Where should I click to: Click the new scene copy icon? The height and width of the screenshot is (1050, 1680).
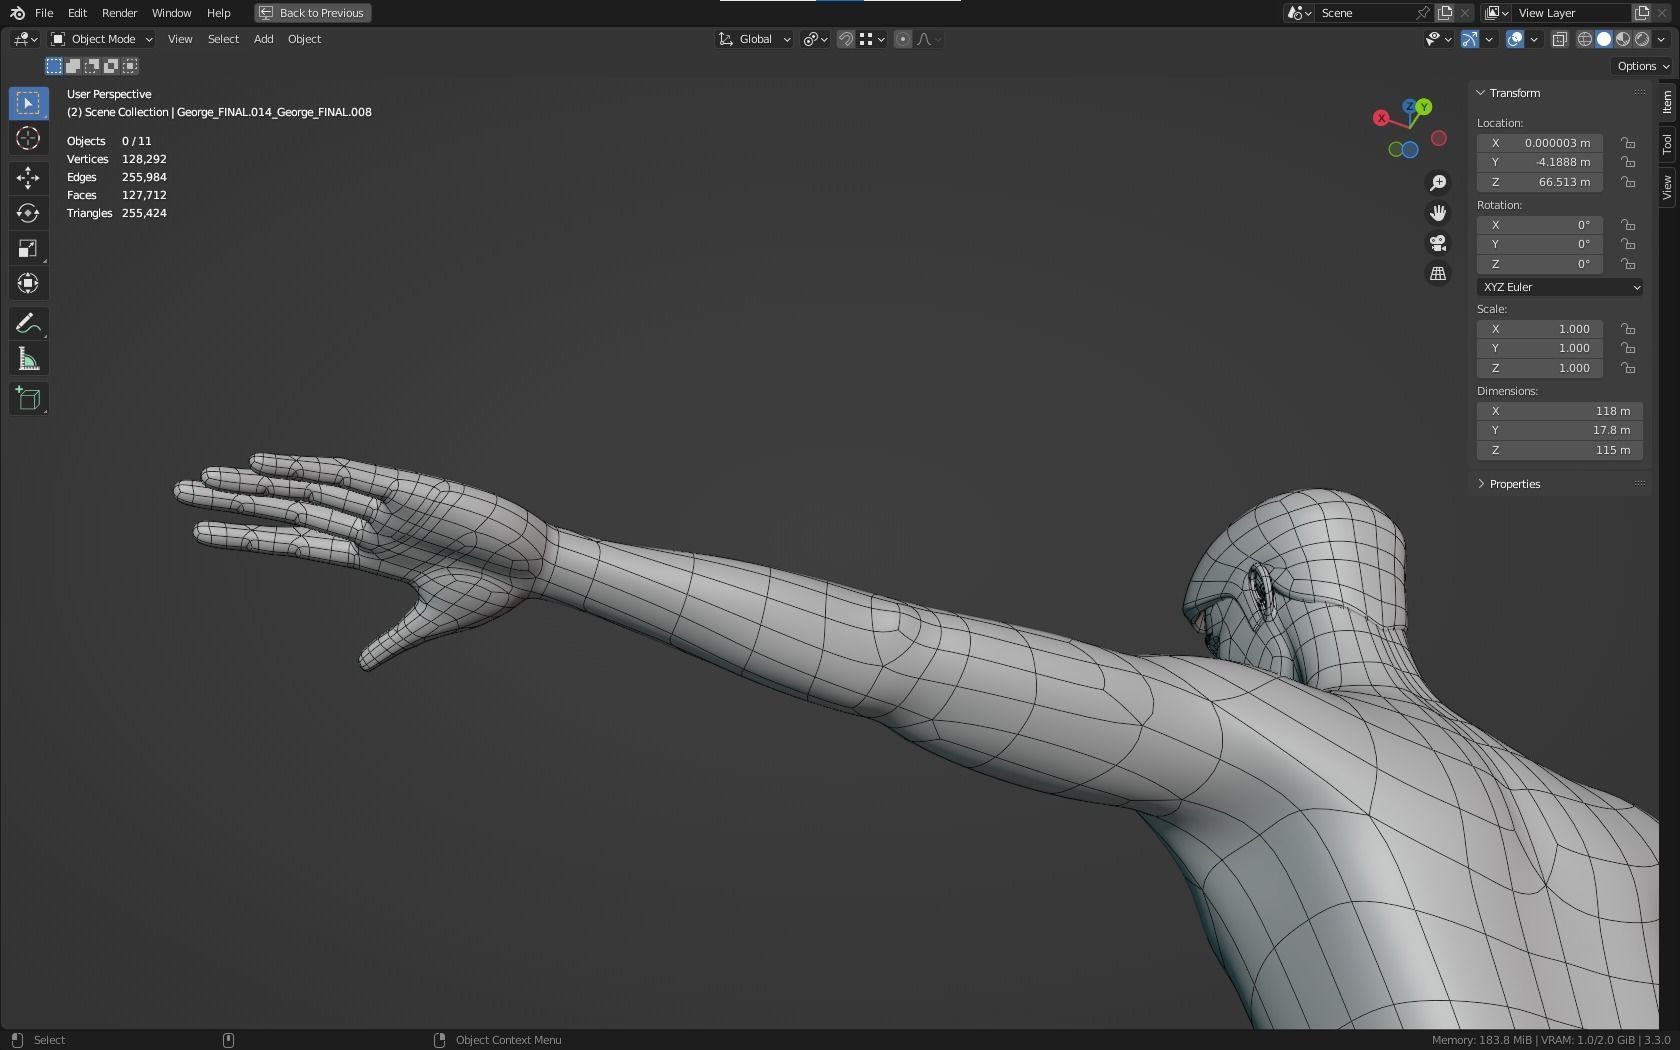[1445, 13]
